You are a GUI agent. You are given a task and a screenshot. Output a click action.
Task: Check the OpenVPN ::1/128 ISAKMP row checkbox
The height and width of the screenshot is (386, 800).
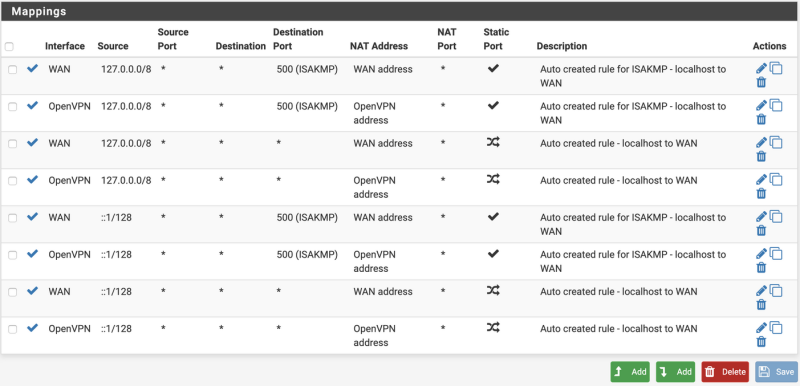pyautogui.click(x=12, y=255)
